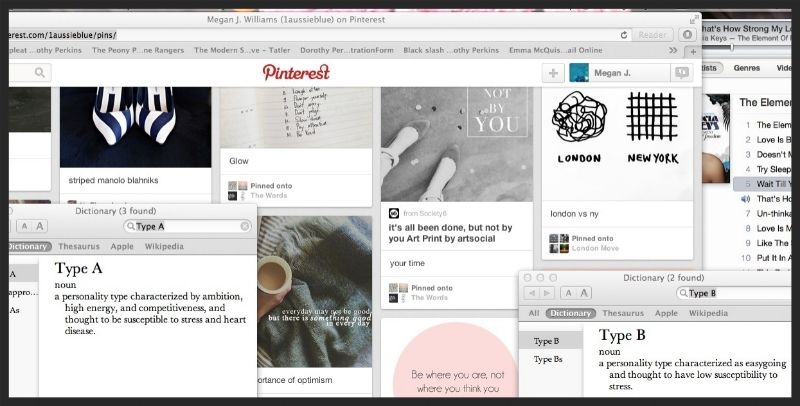Screen dimensions: 800x406
Task: Select the Wikipedia tab in the Type B dictionary
Action: [708, 313]
